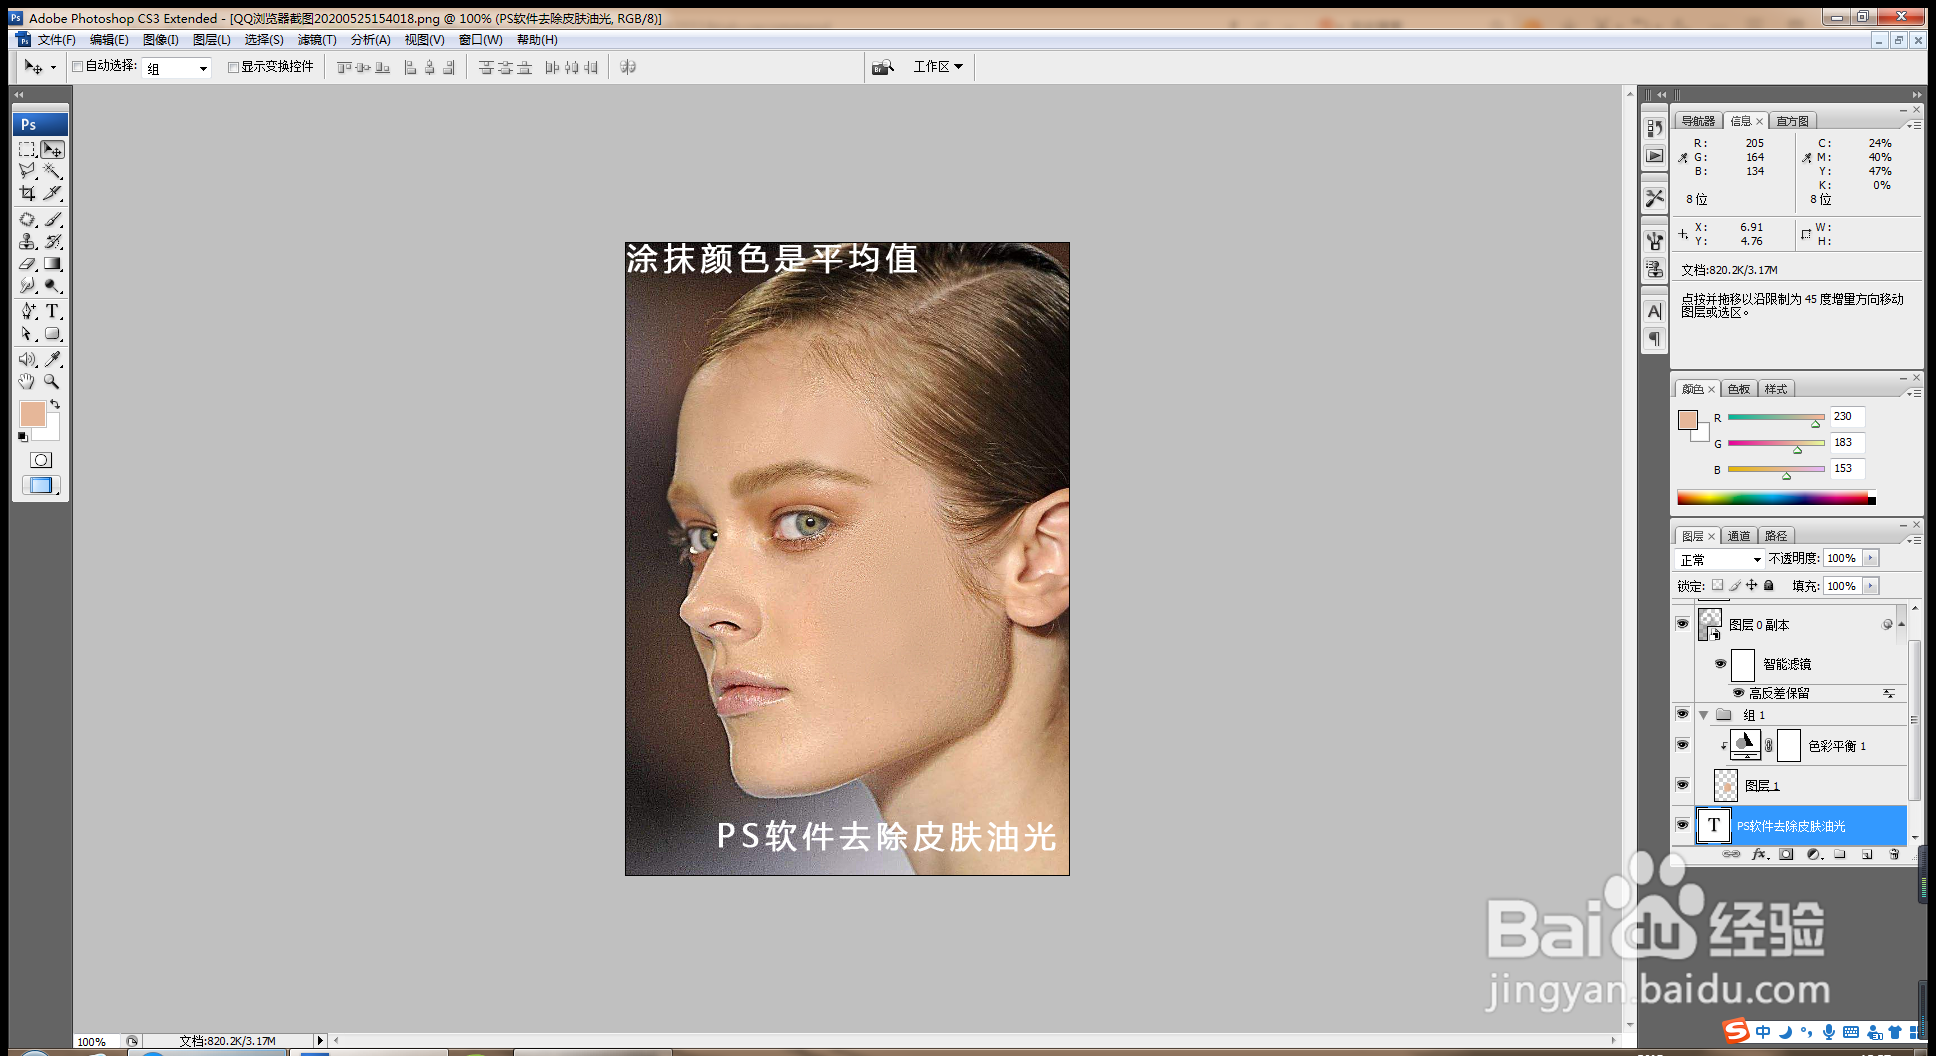Viewport: 1936px width, 1056px height.
Task: Open the 工作区 workspace dropdown
Action: tap(938, 66)
